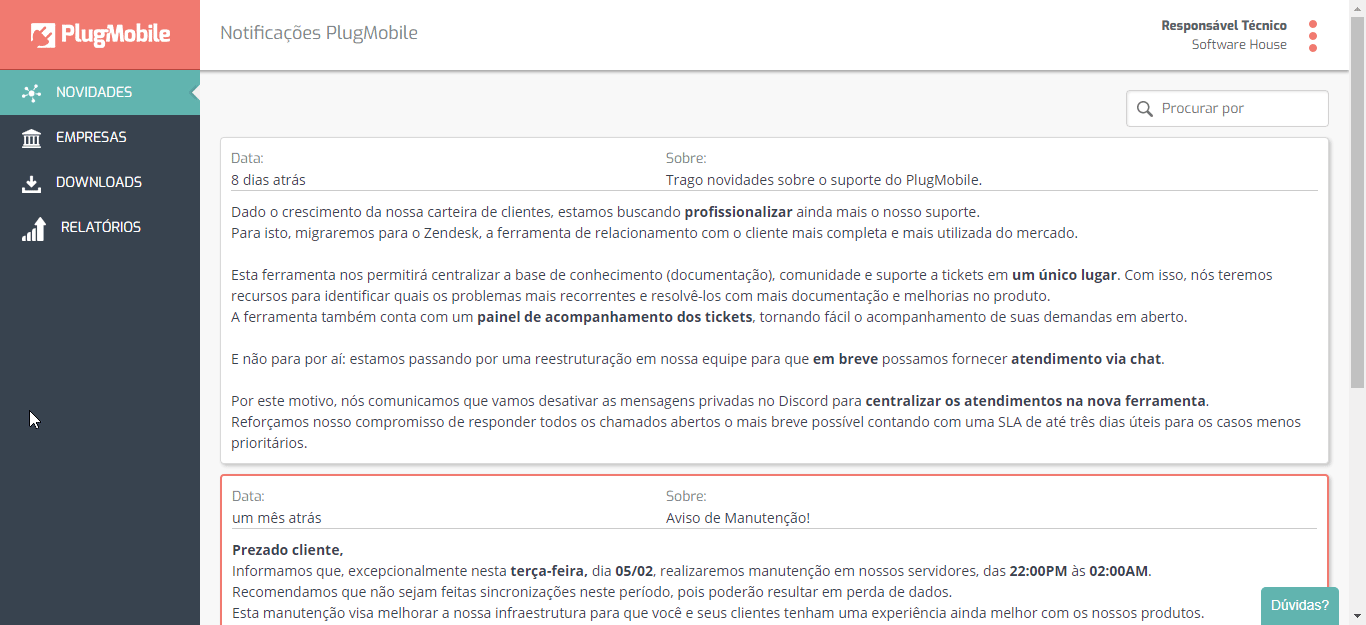Click the '8 dias atrás' date
The height and width of the screenshot is (625, 1366).
pos(268,180)
